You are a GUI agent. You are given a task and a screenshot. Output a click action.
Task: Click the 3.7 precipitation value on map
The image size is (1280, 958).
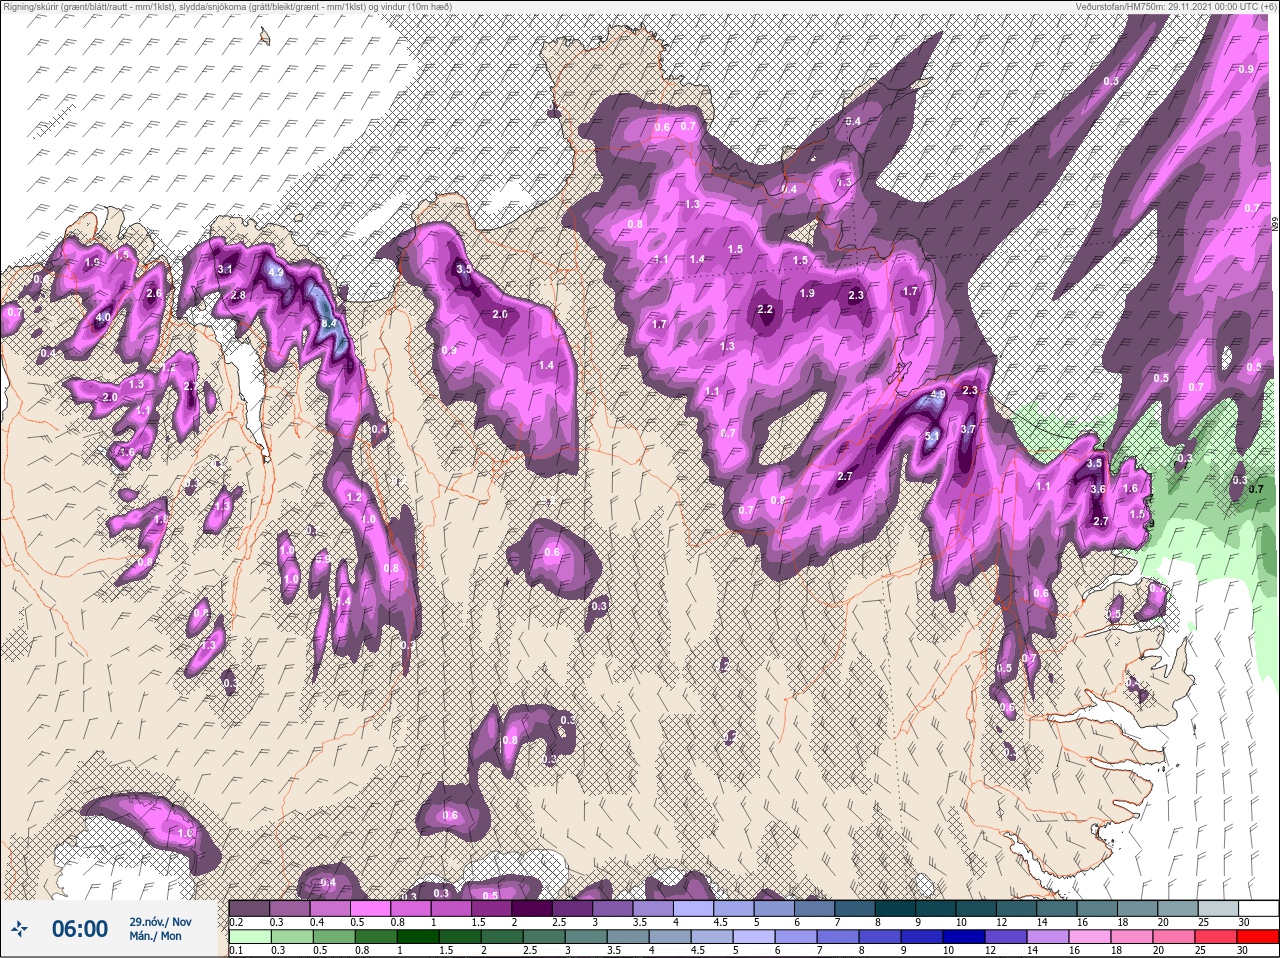tap(968, 429)
